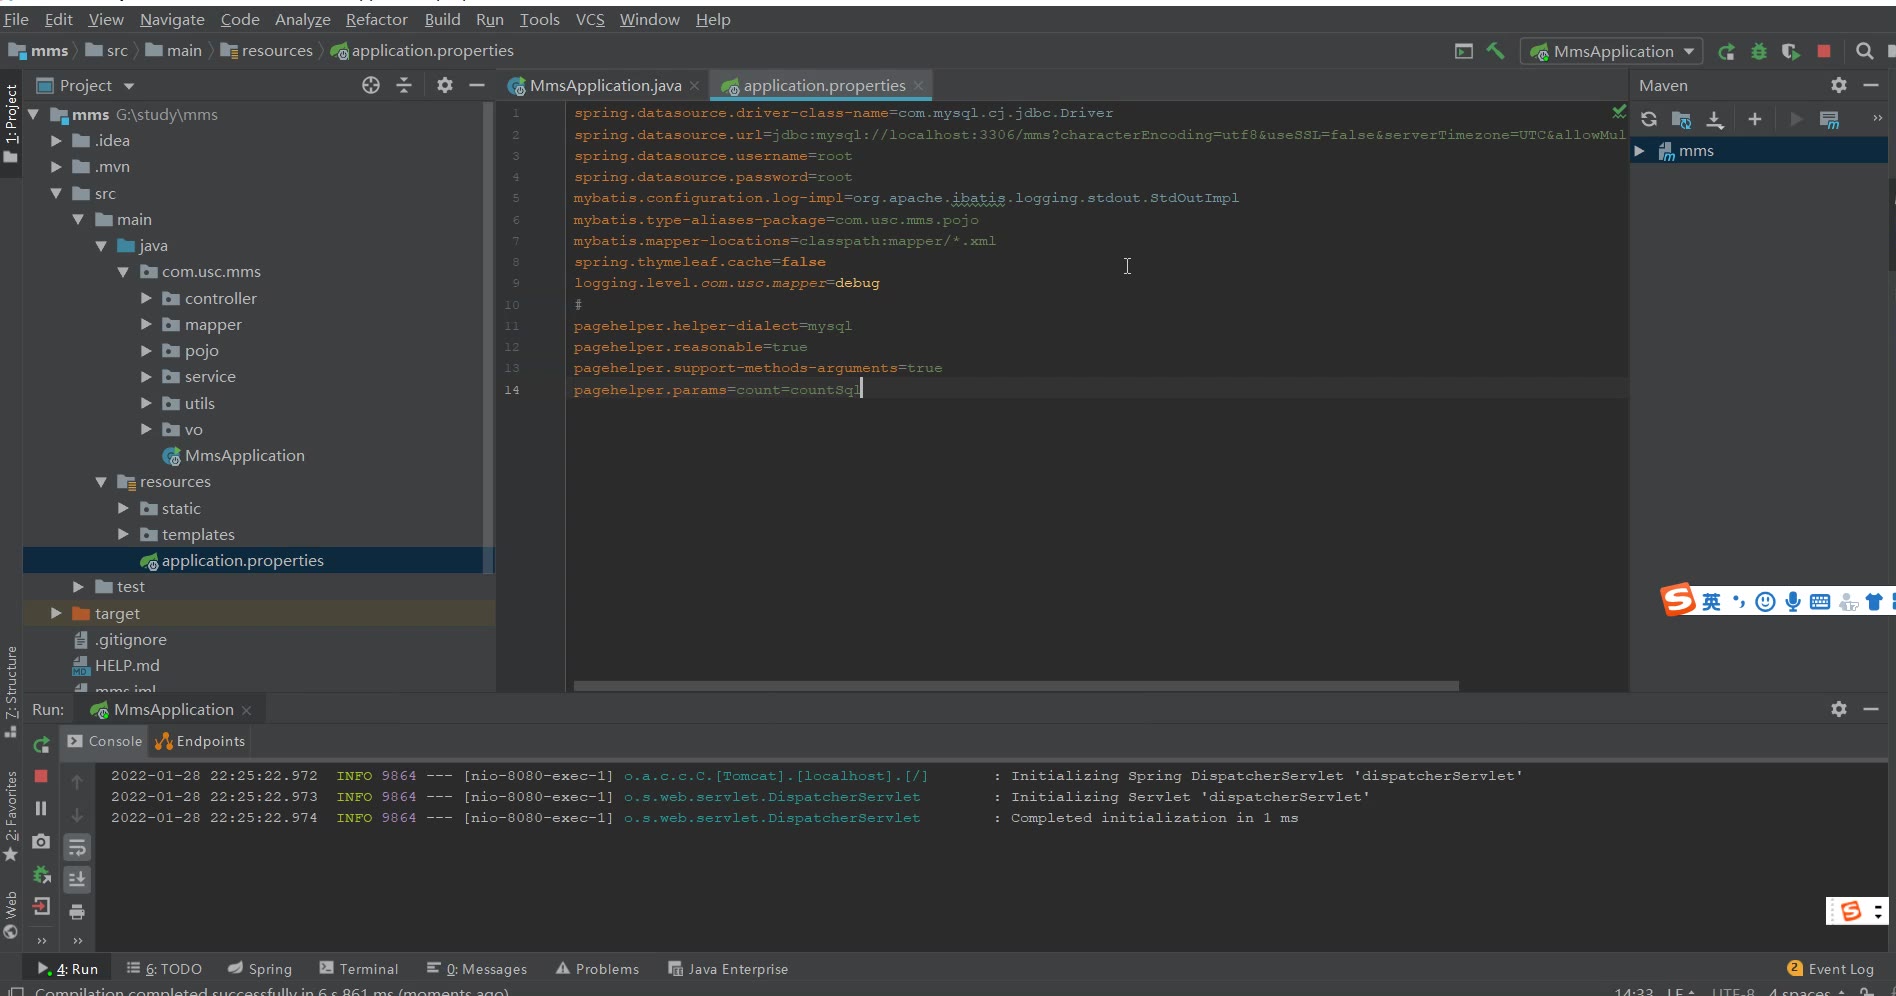
Task: Click the Debug MmsApplication bug icon
Action: [1759, 51]
